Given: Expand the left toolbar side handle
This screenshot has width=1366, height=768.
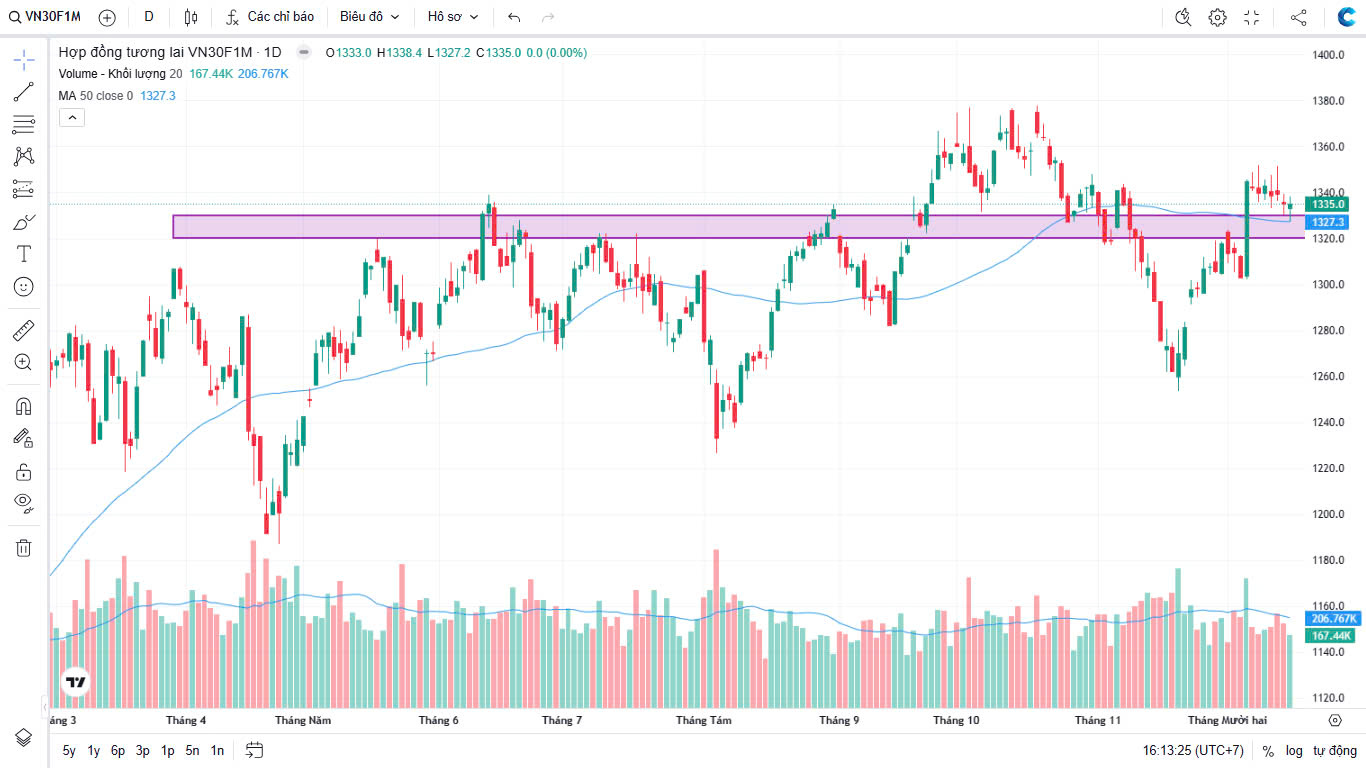Looking at the screenshot, I should click(44, 705).
